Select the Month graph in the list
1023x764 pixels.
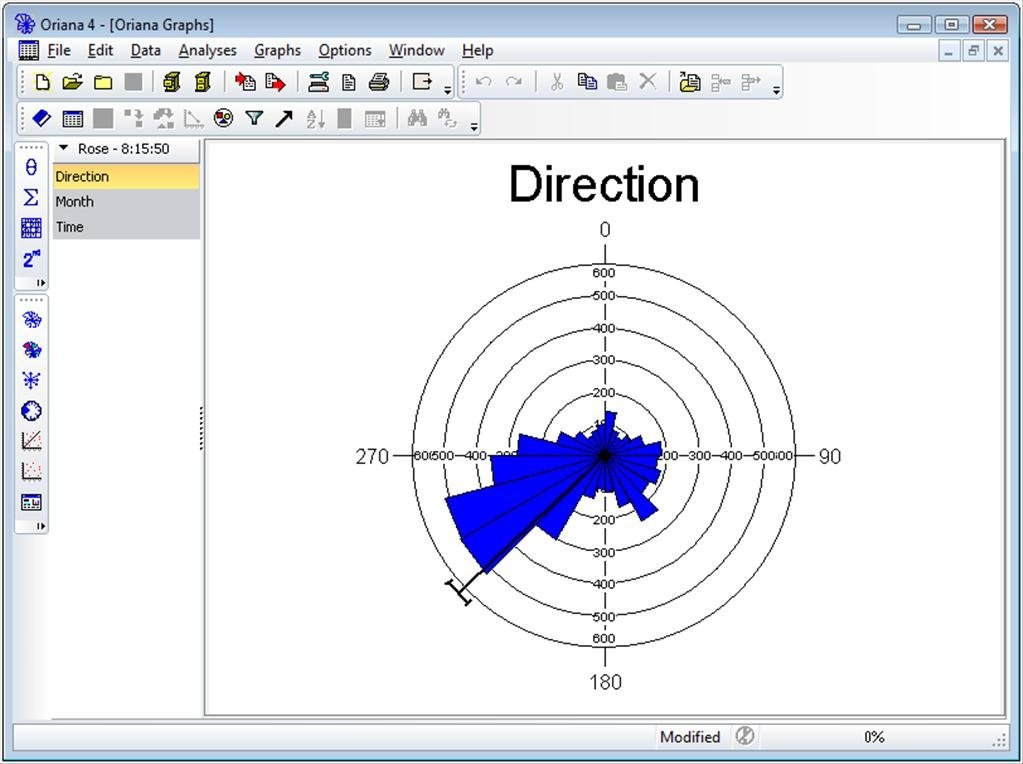[x=126, y=202]
